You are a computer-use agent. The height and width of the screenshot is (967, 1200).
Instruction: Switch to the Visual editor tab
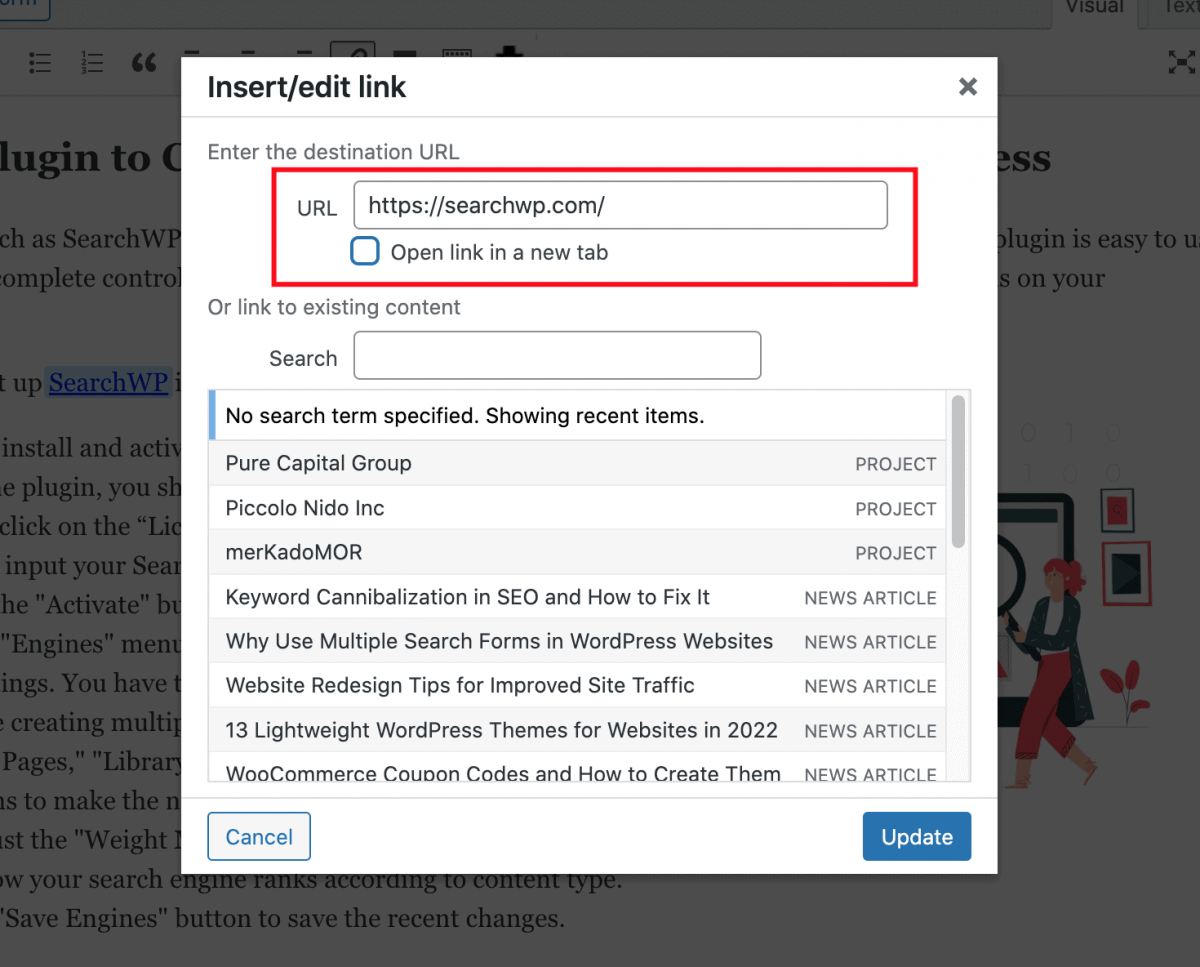1094,8
